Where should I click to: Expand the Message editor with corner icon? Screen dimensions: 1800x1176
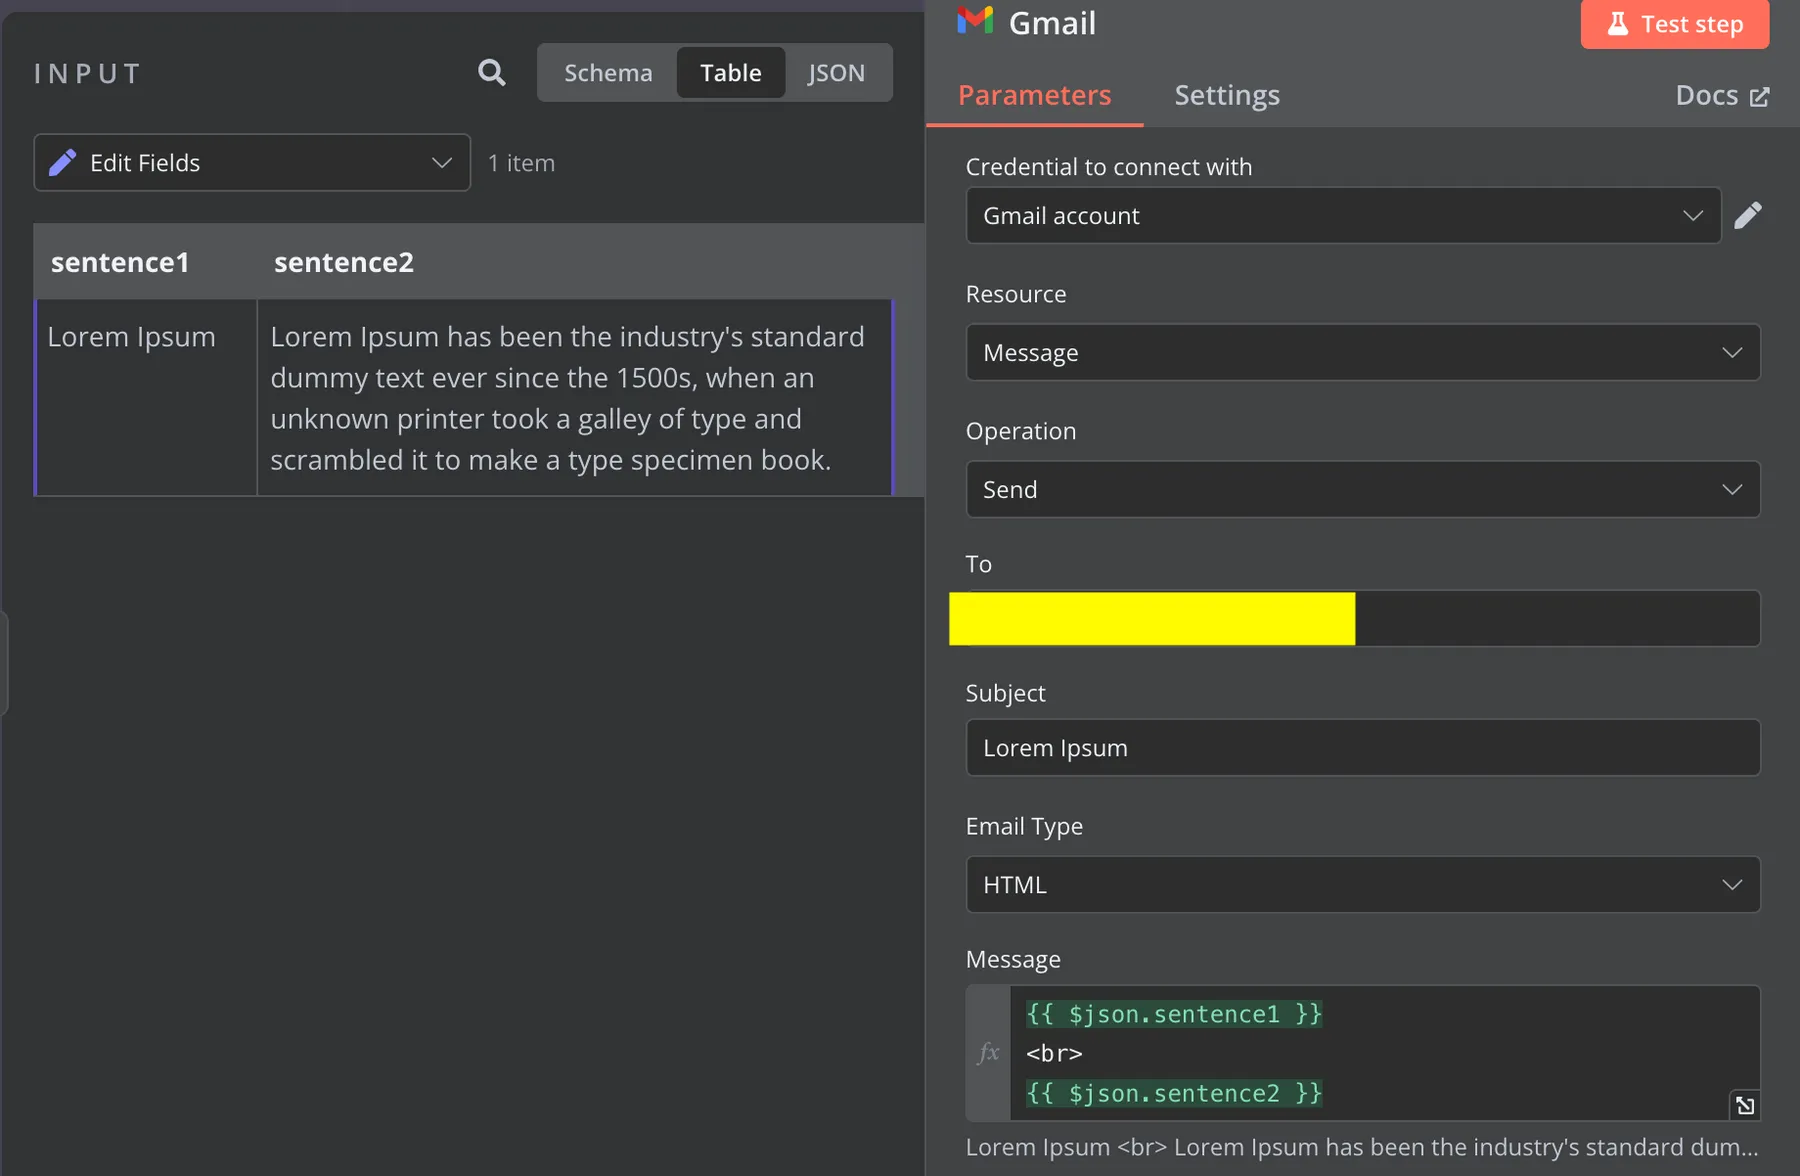pyautogui.click(x=1744, y=1105)
